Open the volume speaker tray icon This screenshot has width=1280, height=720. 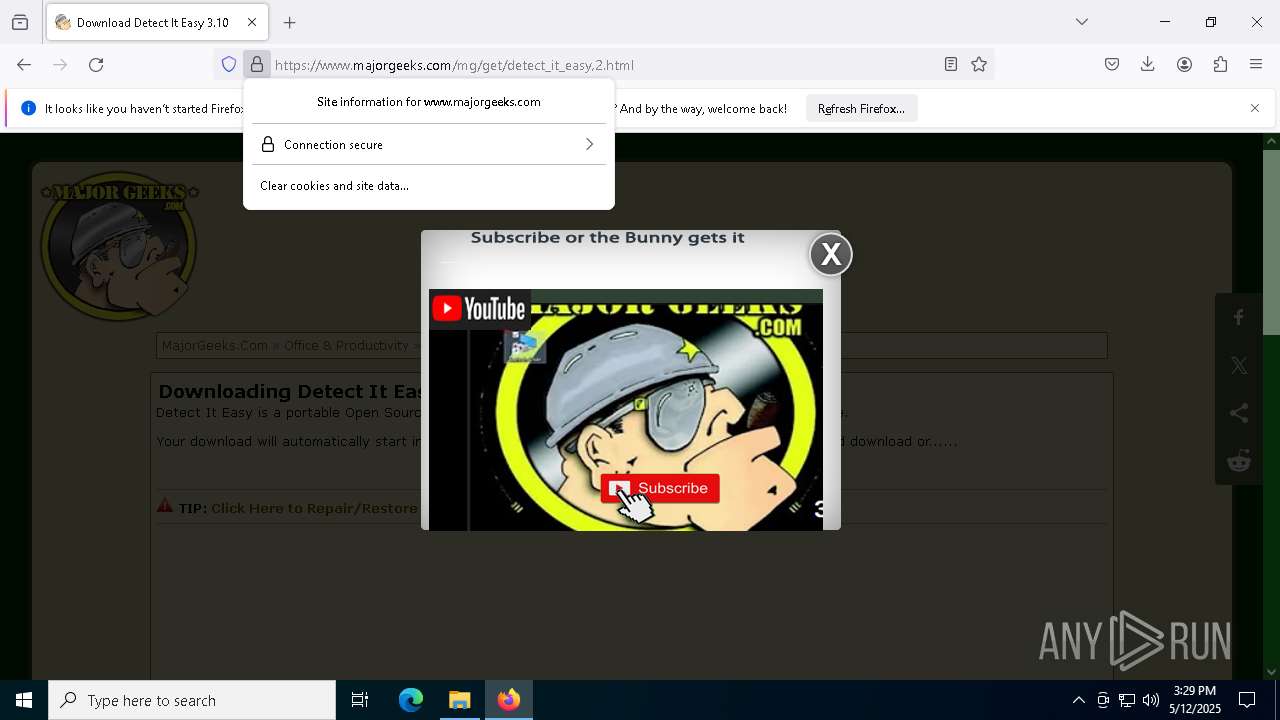pyautogui.click(x=1151, y=700)
